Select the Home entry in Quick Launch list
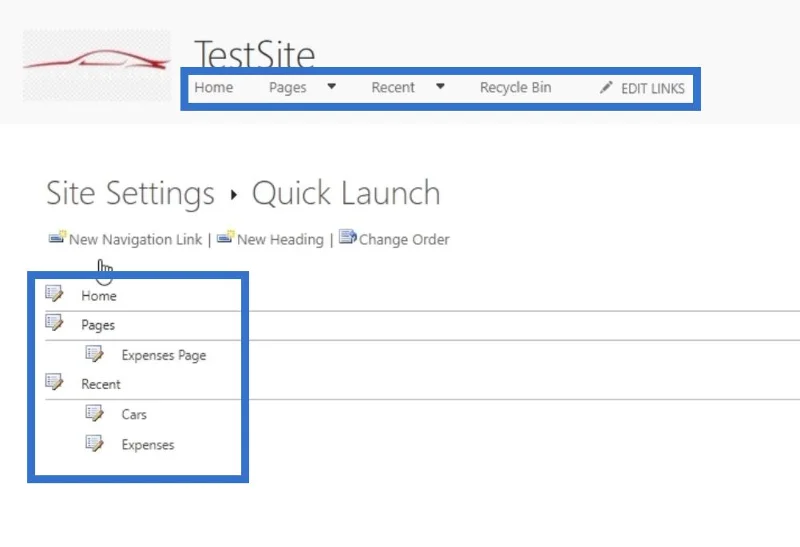This screenshot has width=800, height=547. point(99,296)
